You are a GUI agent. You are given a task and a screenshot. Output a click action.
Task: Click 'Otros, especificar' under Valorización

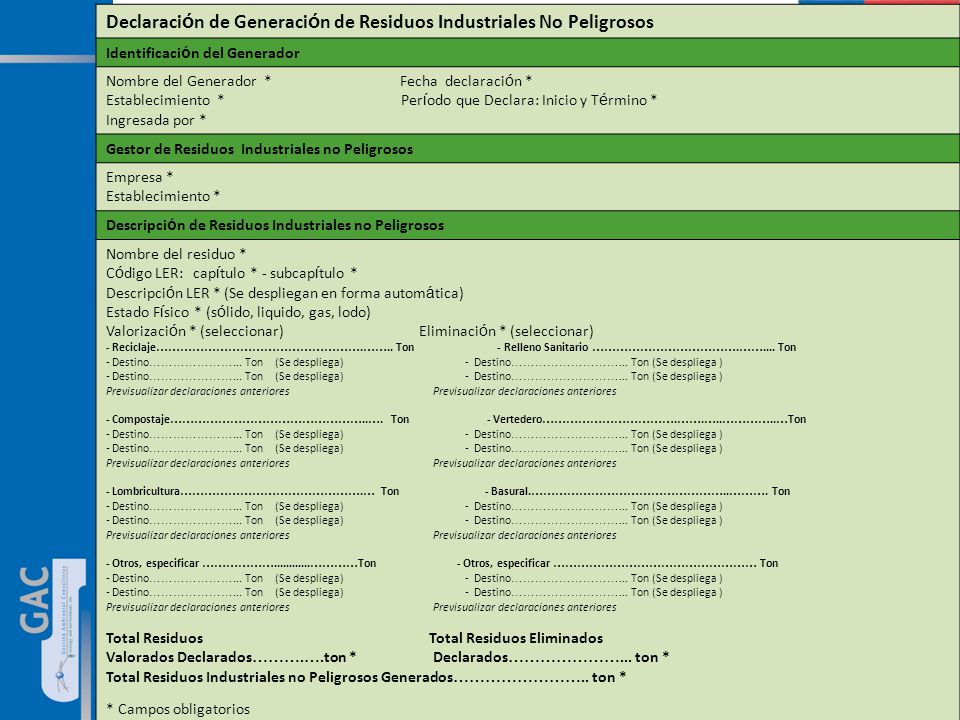point(241,563)
